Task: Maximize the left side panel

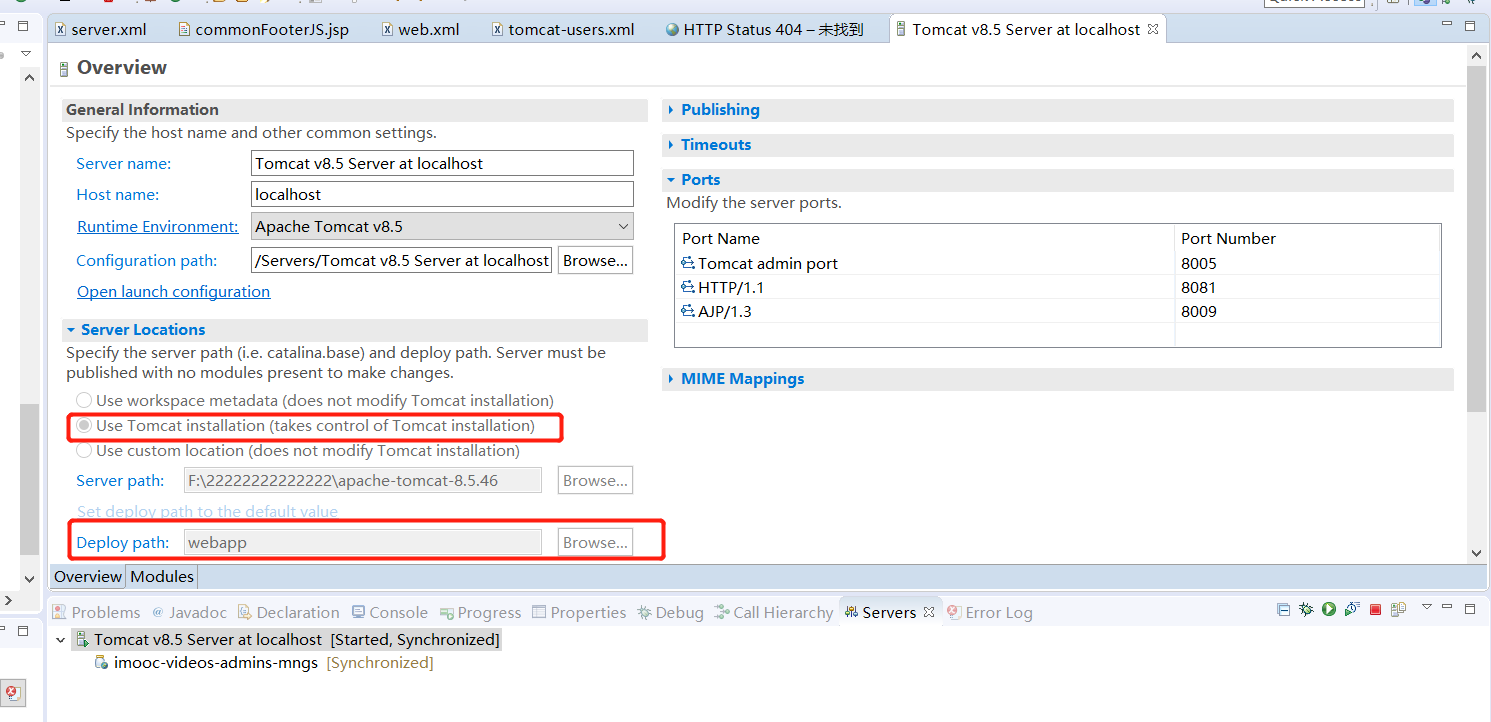Action: (23, 26)
